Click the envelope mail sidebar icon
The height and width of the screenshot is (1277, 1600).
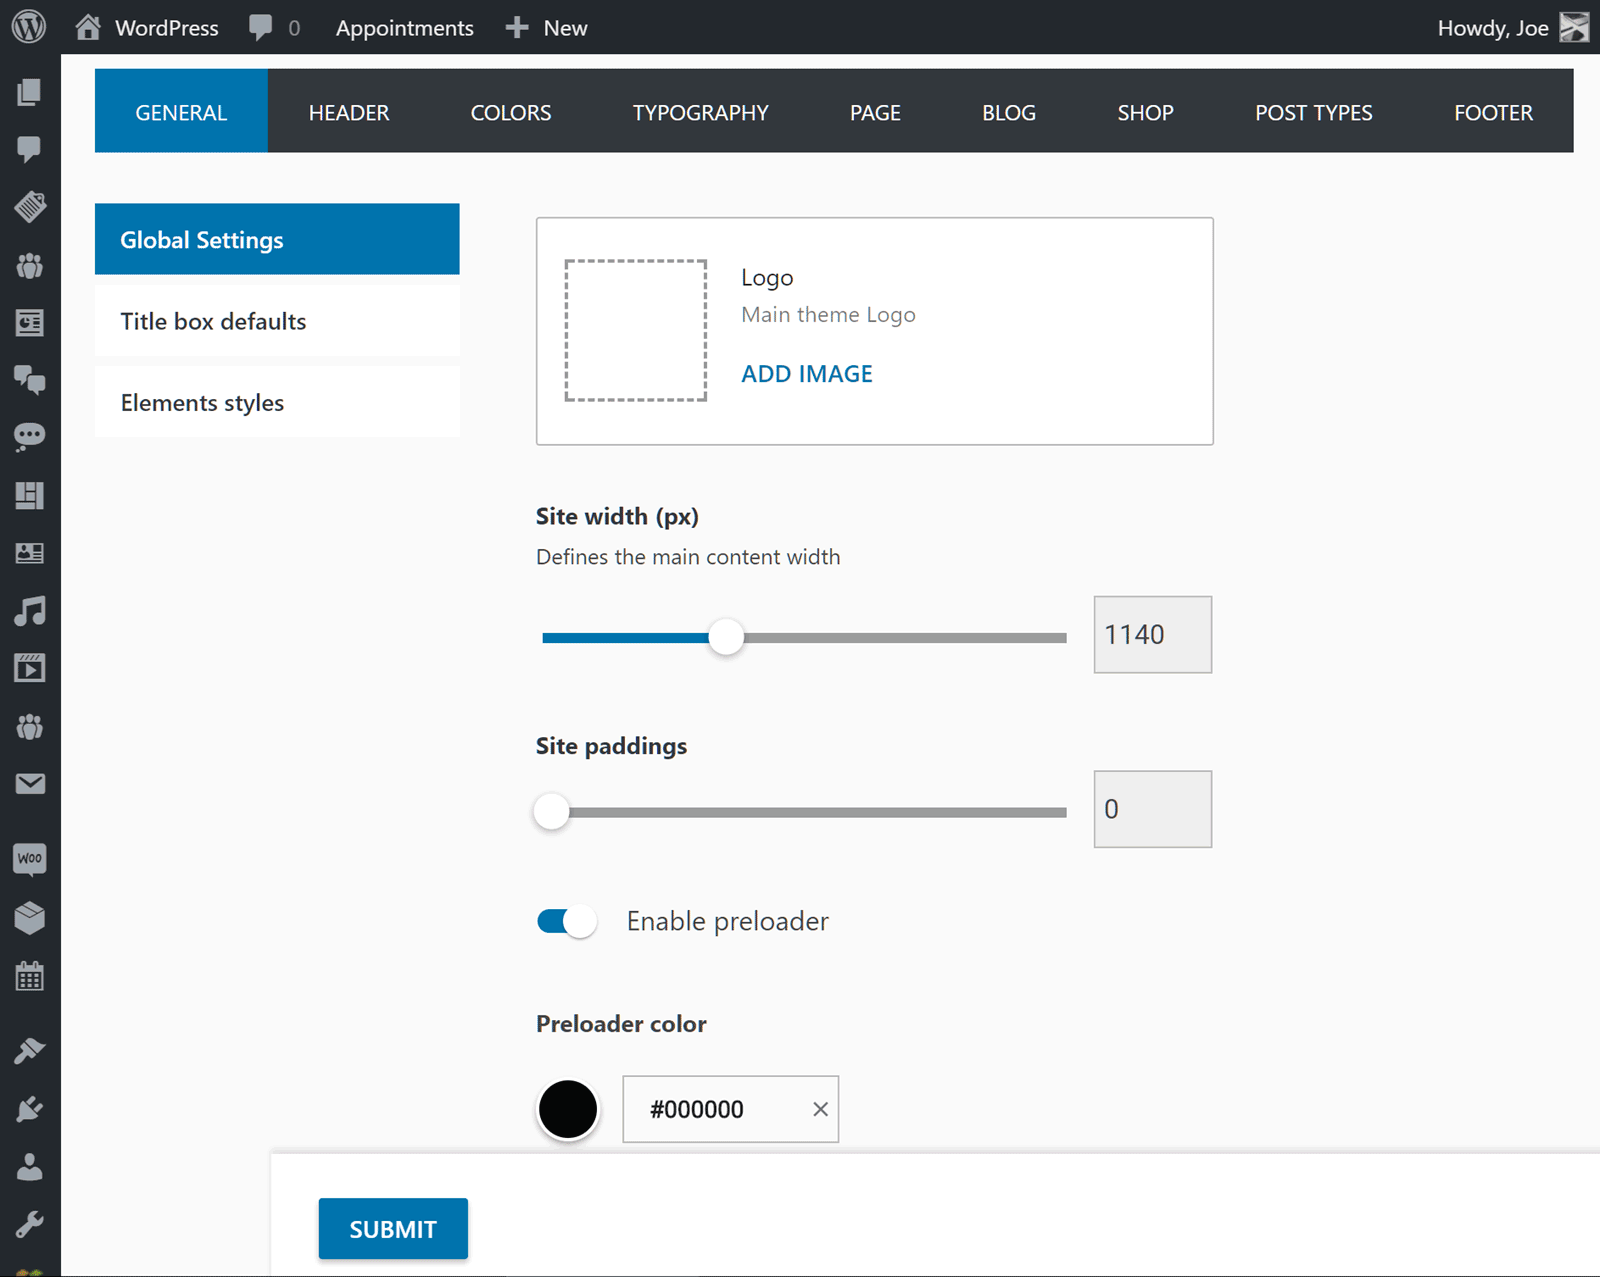pyautogui.click(x=30, y=784)
